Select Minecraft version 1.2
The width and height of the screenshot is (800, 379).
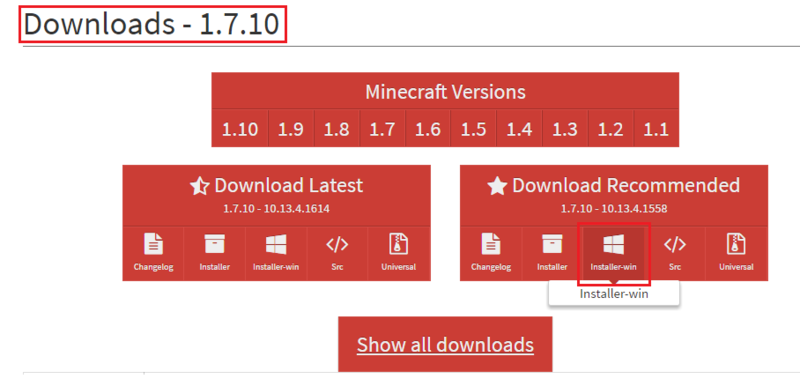[x=611, y=129]
